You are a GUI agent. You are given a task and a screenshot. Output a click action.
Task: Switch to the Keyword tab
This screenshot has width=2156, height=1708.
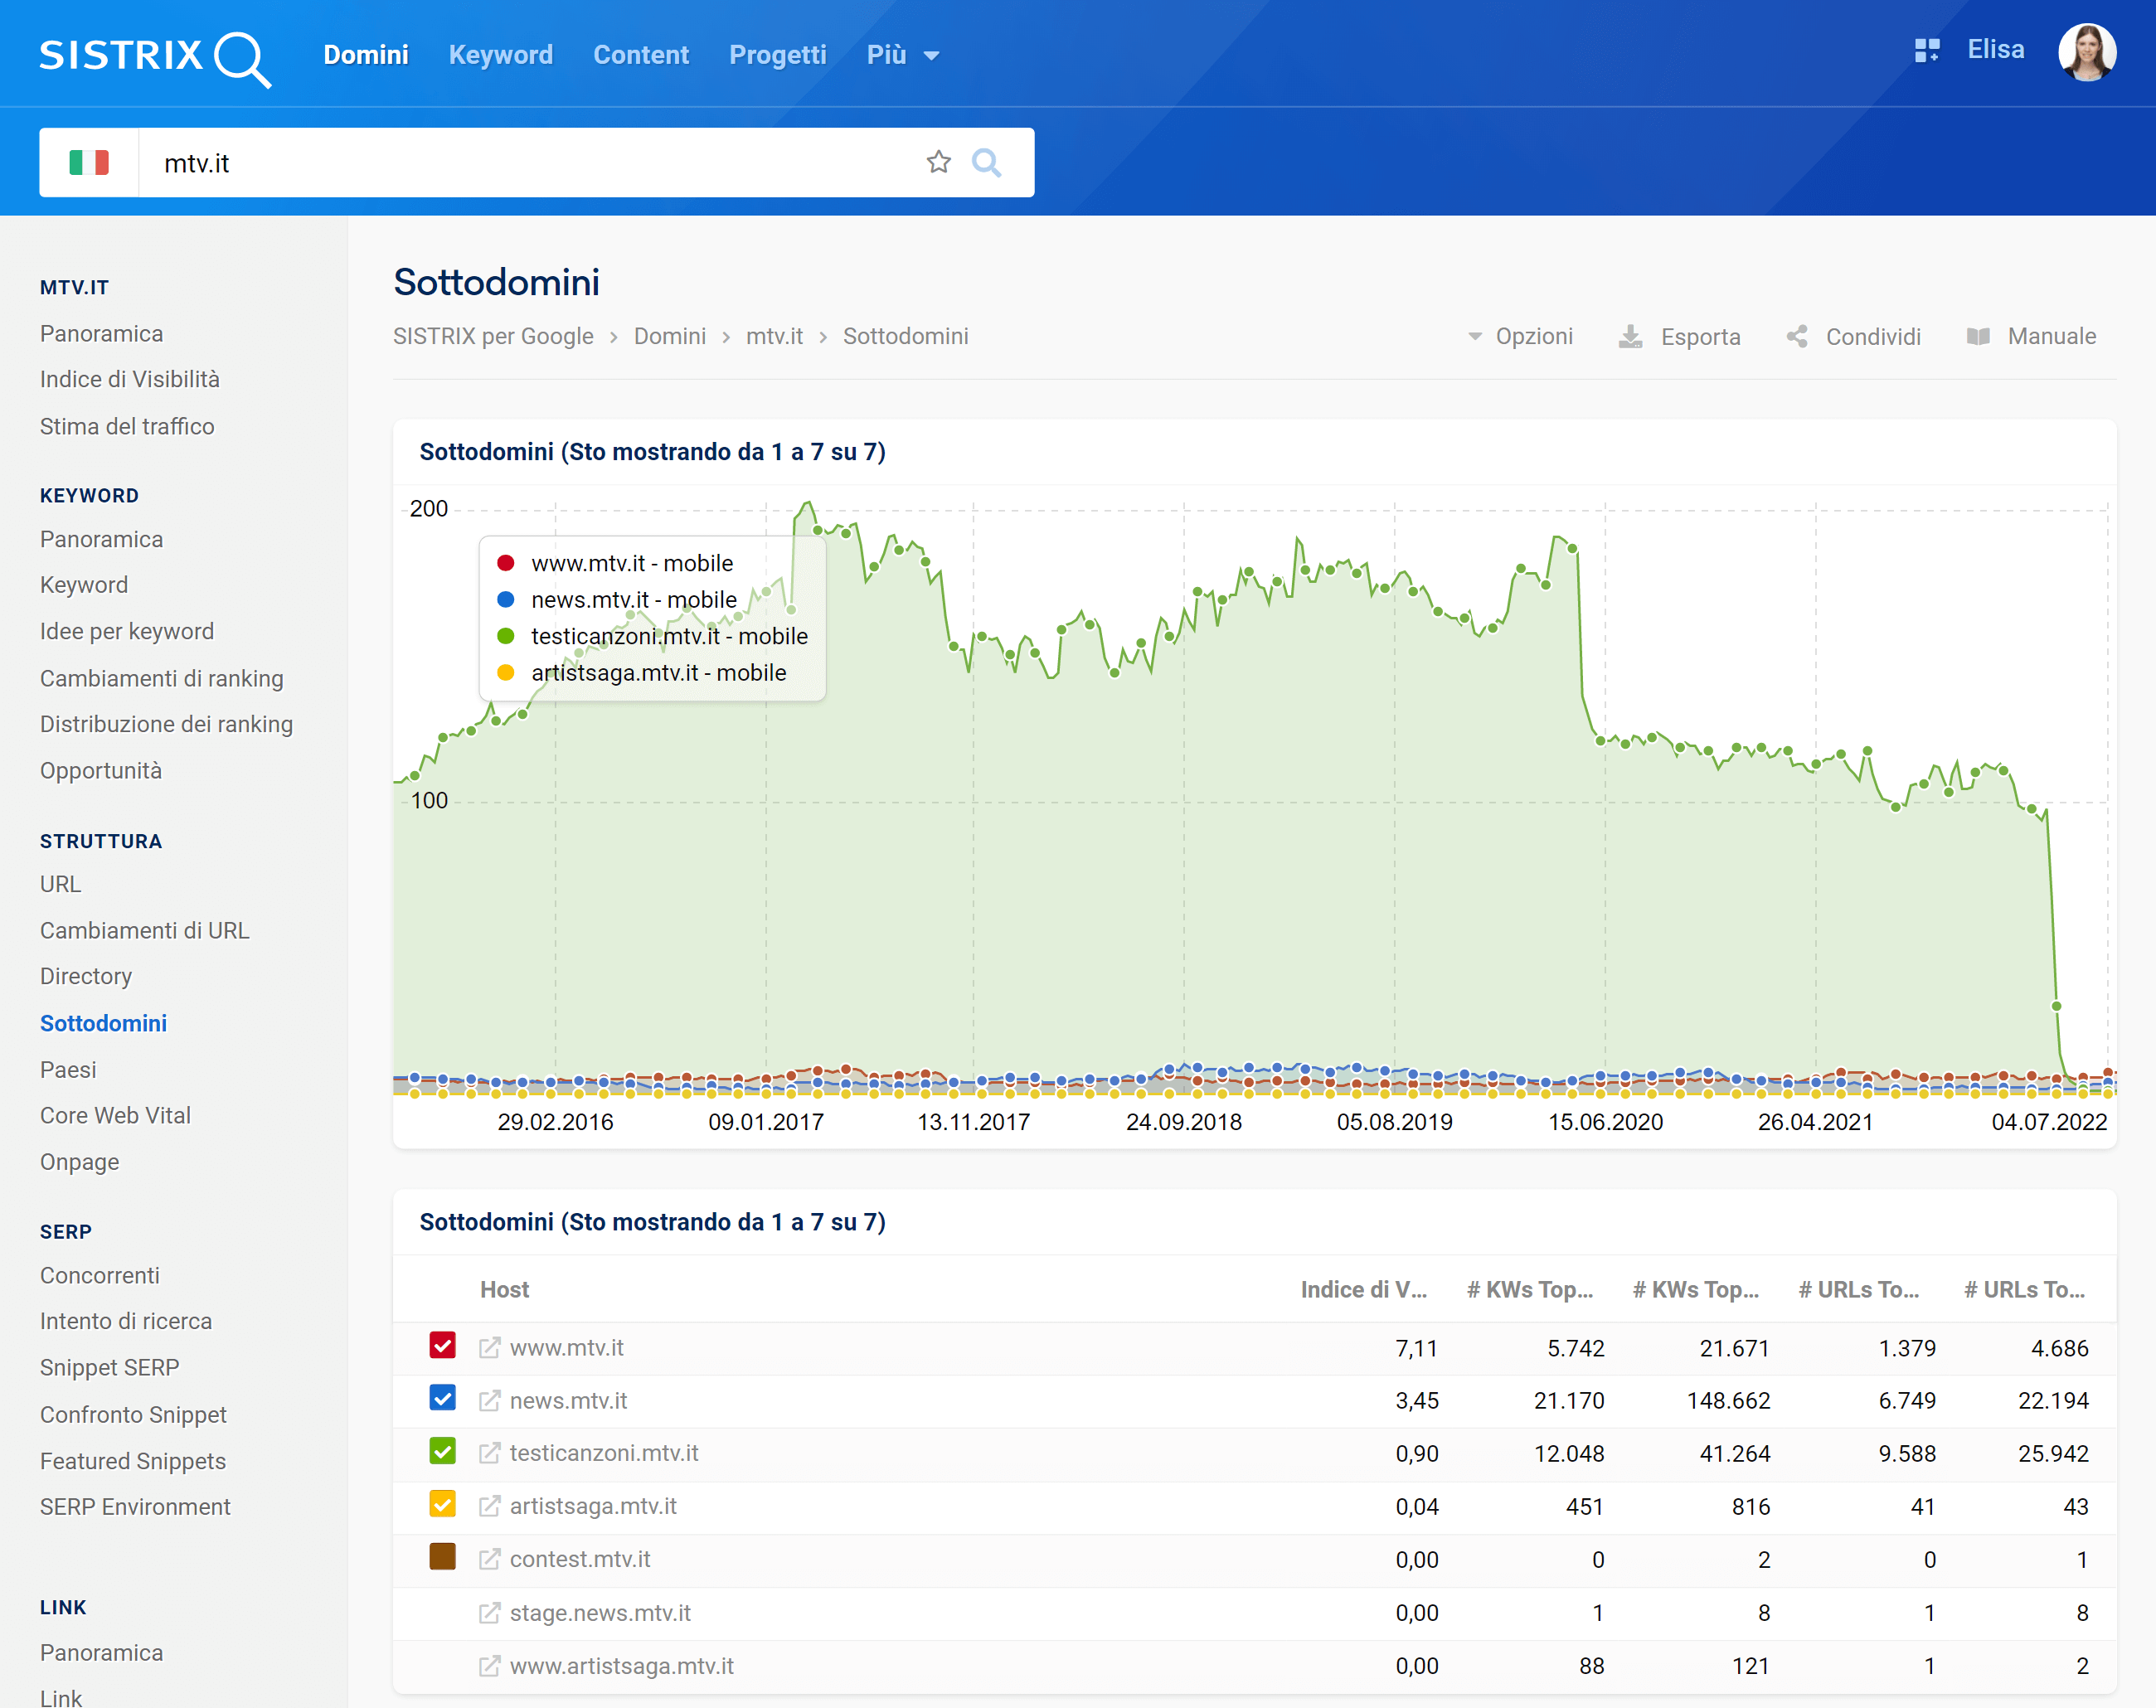coord(501,55)
